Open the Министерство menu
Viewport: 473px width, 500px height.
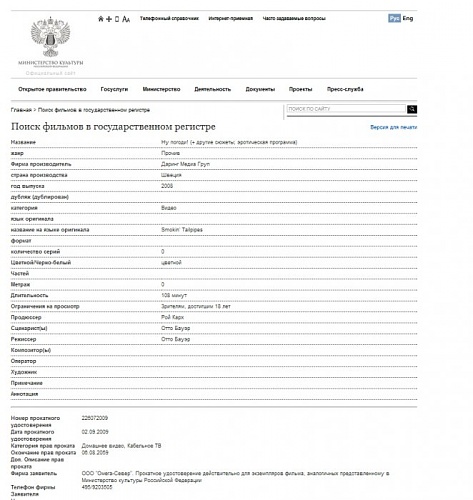point(161,89)
